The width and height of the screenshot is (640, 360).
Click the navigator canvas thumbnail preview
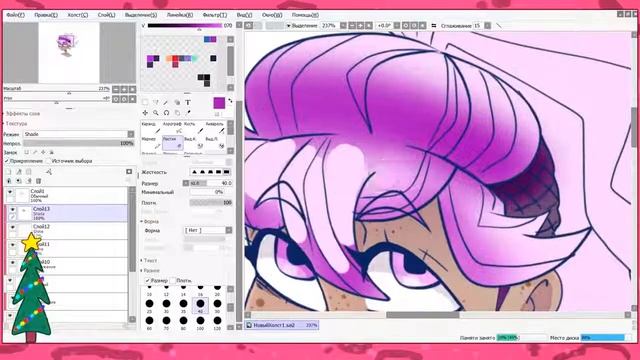coord(69,52)
